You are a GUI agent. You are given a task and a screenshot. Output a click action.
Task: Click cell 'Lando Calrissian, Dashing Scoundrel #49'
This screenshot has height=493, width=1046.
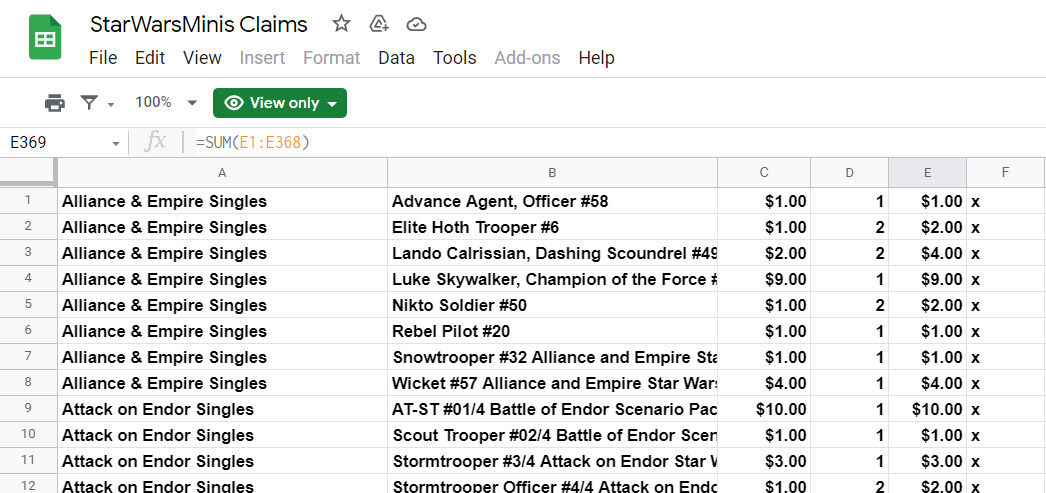tap(552, 253)
